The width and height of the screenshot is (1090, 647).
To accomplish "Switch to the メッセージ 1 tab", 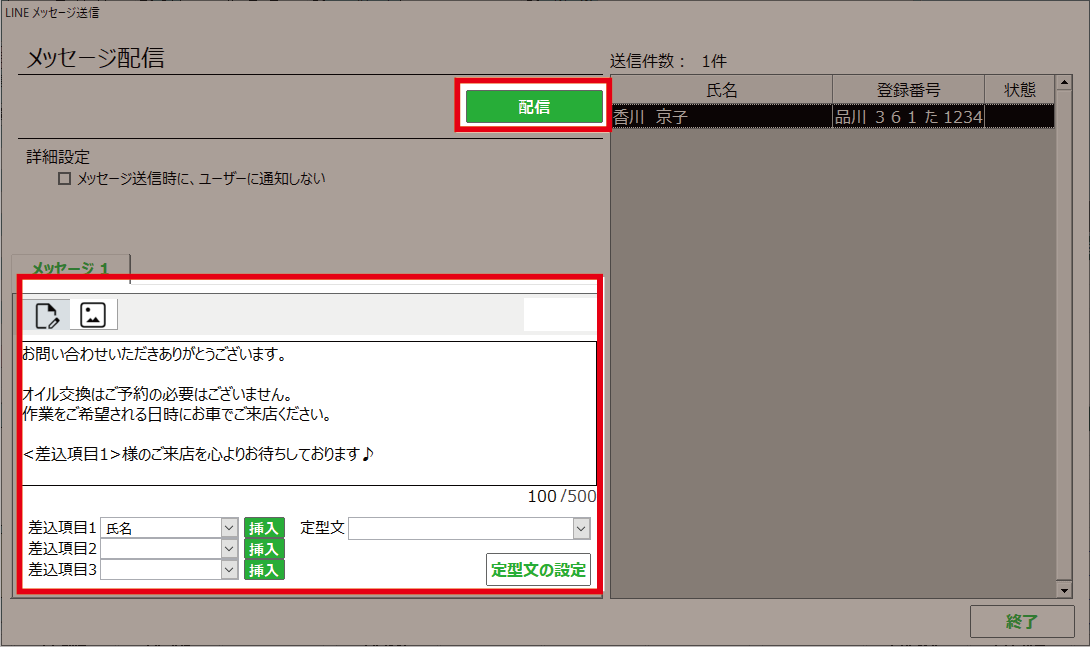I will (x=70, y=268).
